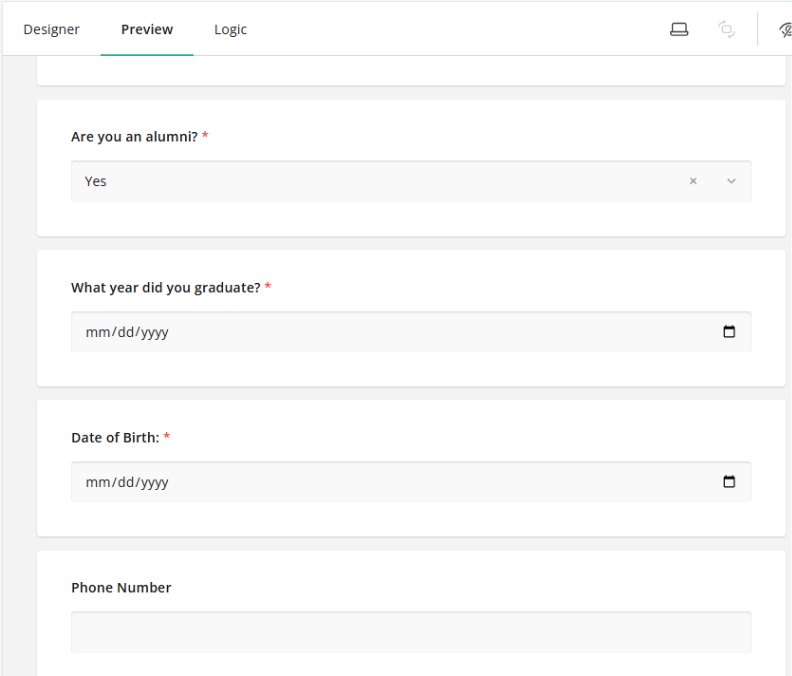Focus the Date of Birth input

(411, 482)
